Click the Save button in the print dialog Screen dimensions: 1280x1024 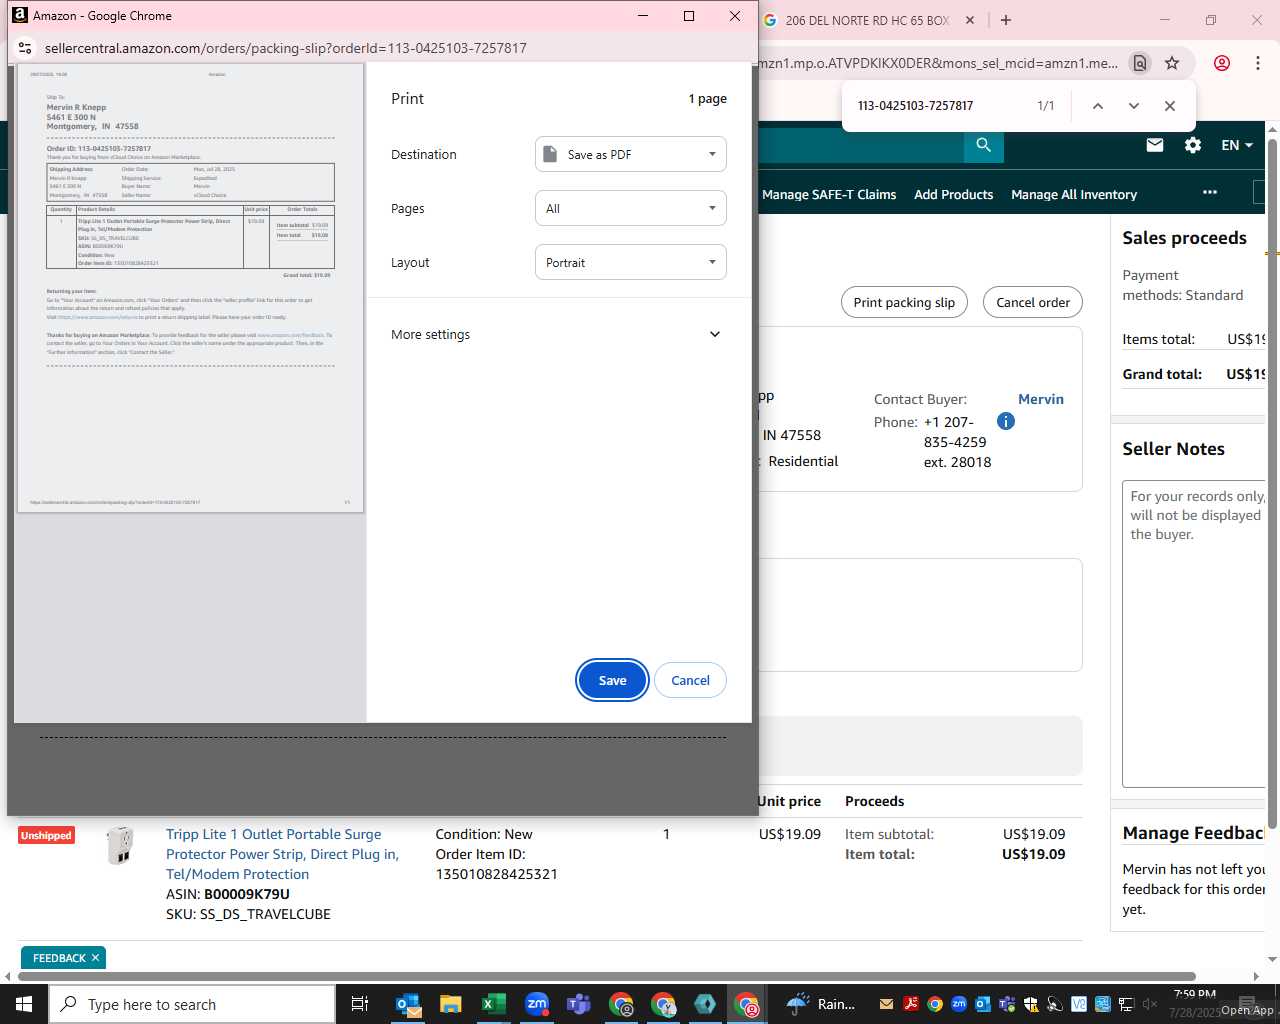click(612, 680)
